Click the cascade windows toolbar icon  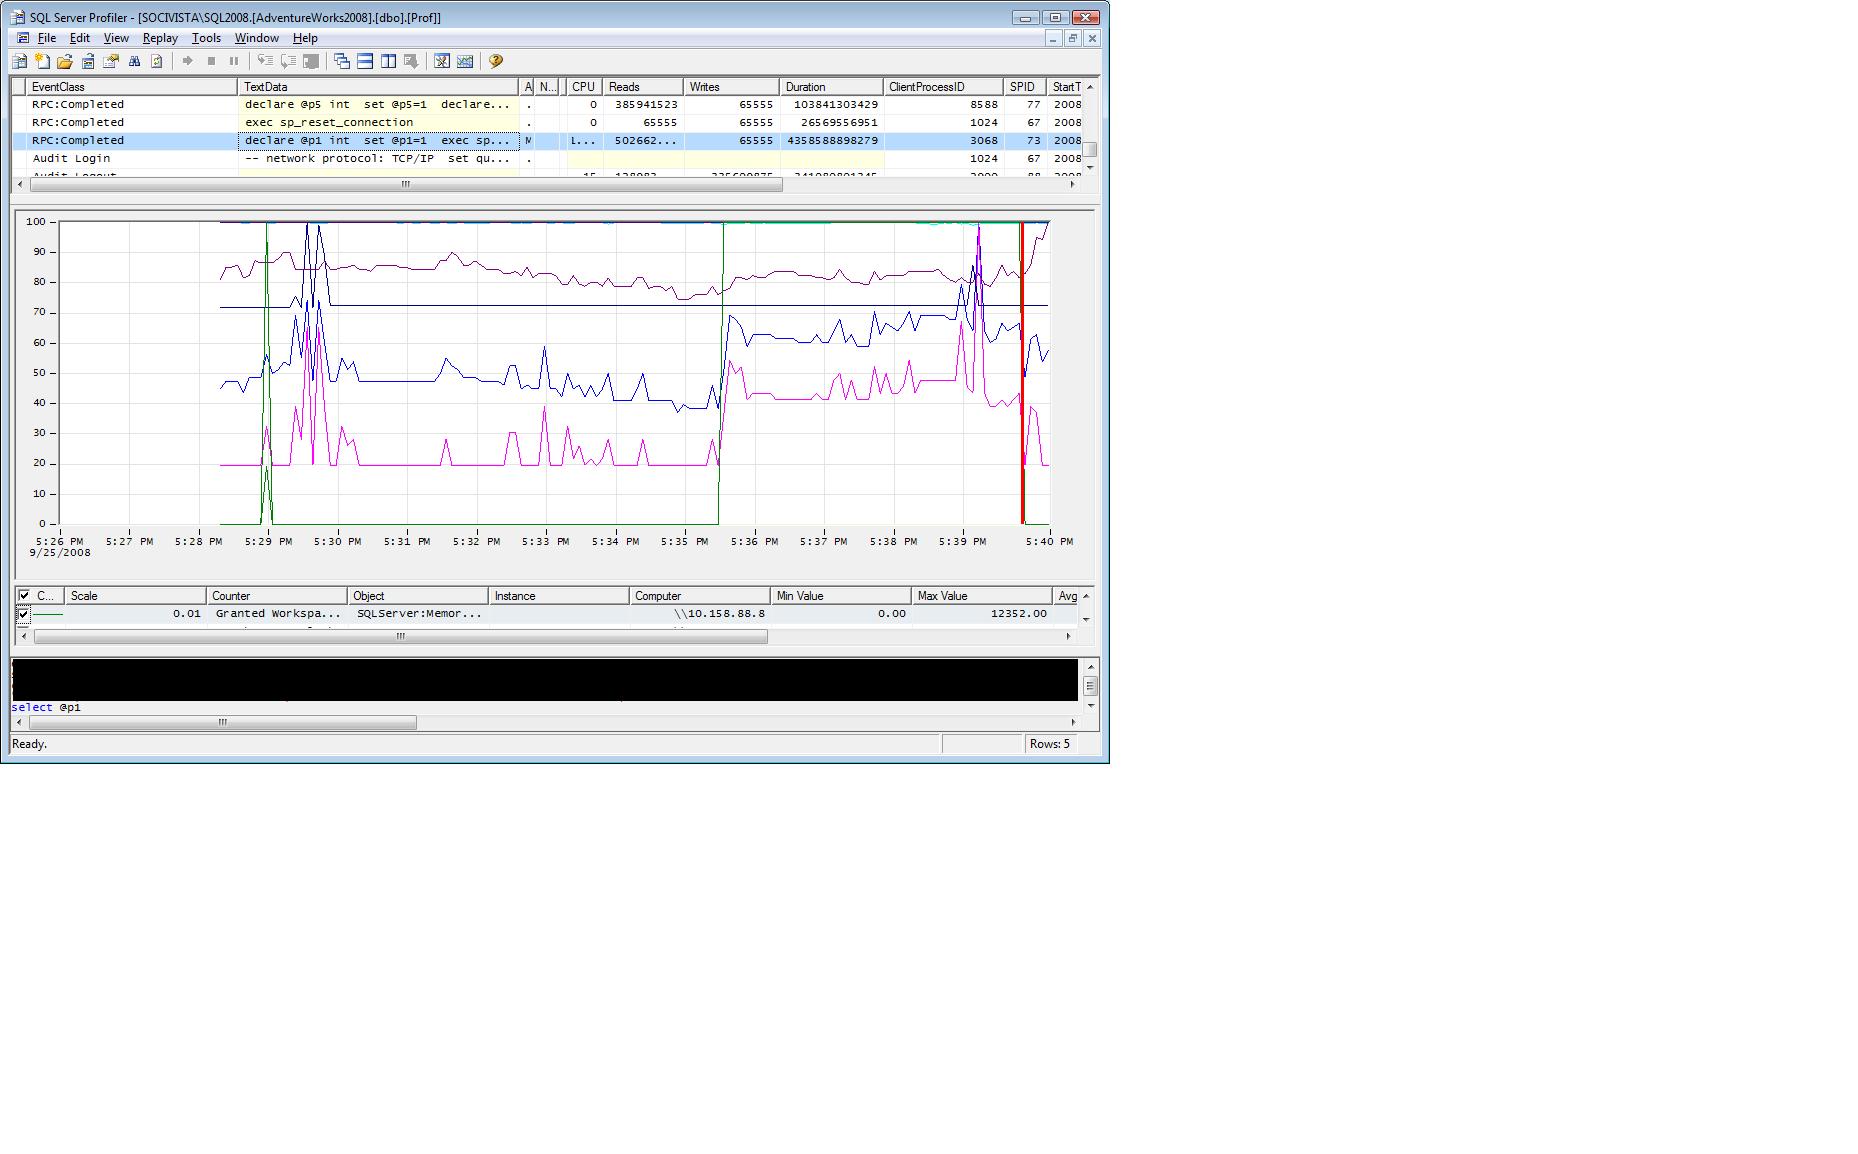pyautogui.click(x=342, y=61)
